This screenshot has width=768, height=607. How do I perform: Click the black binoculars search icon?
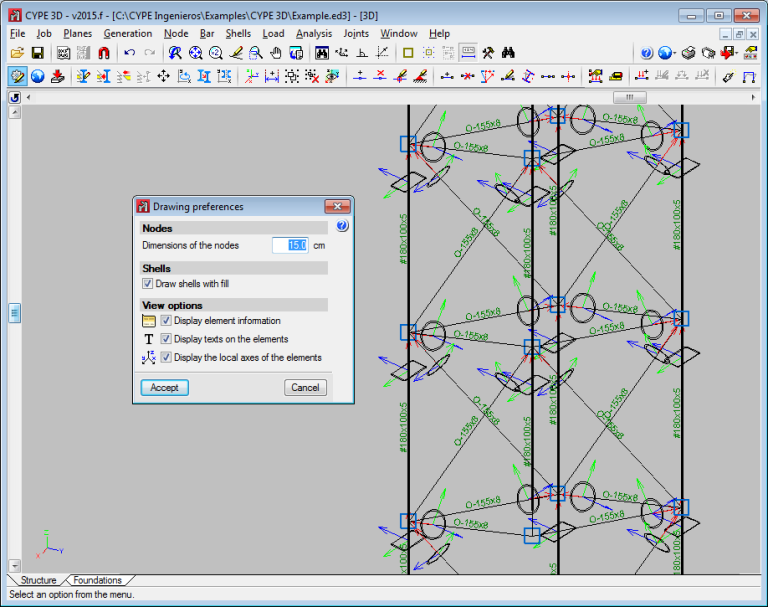coord(508,53)
